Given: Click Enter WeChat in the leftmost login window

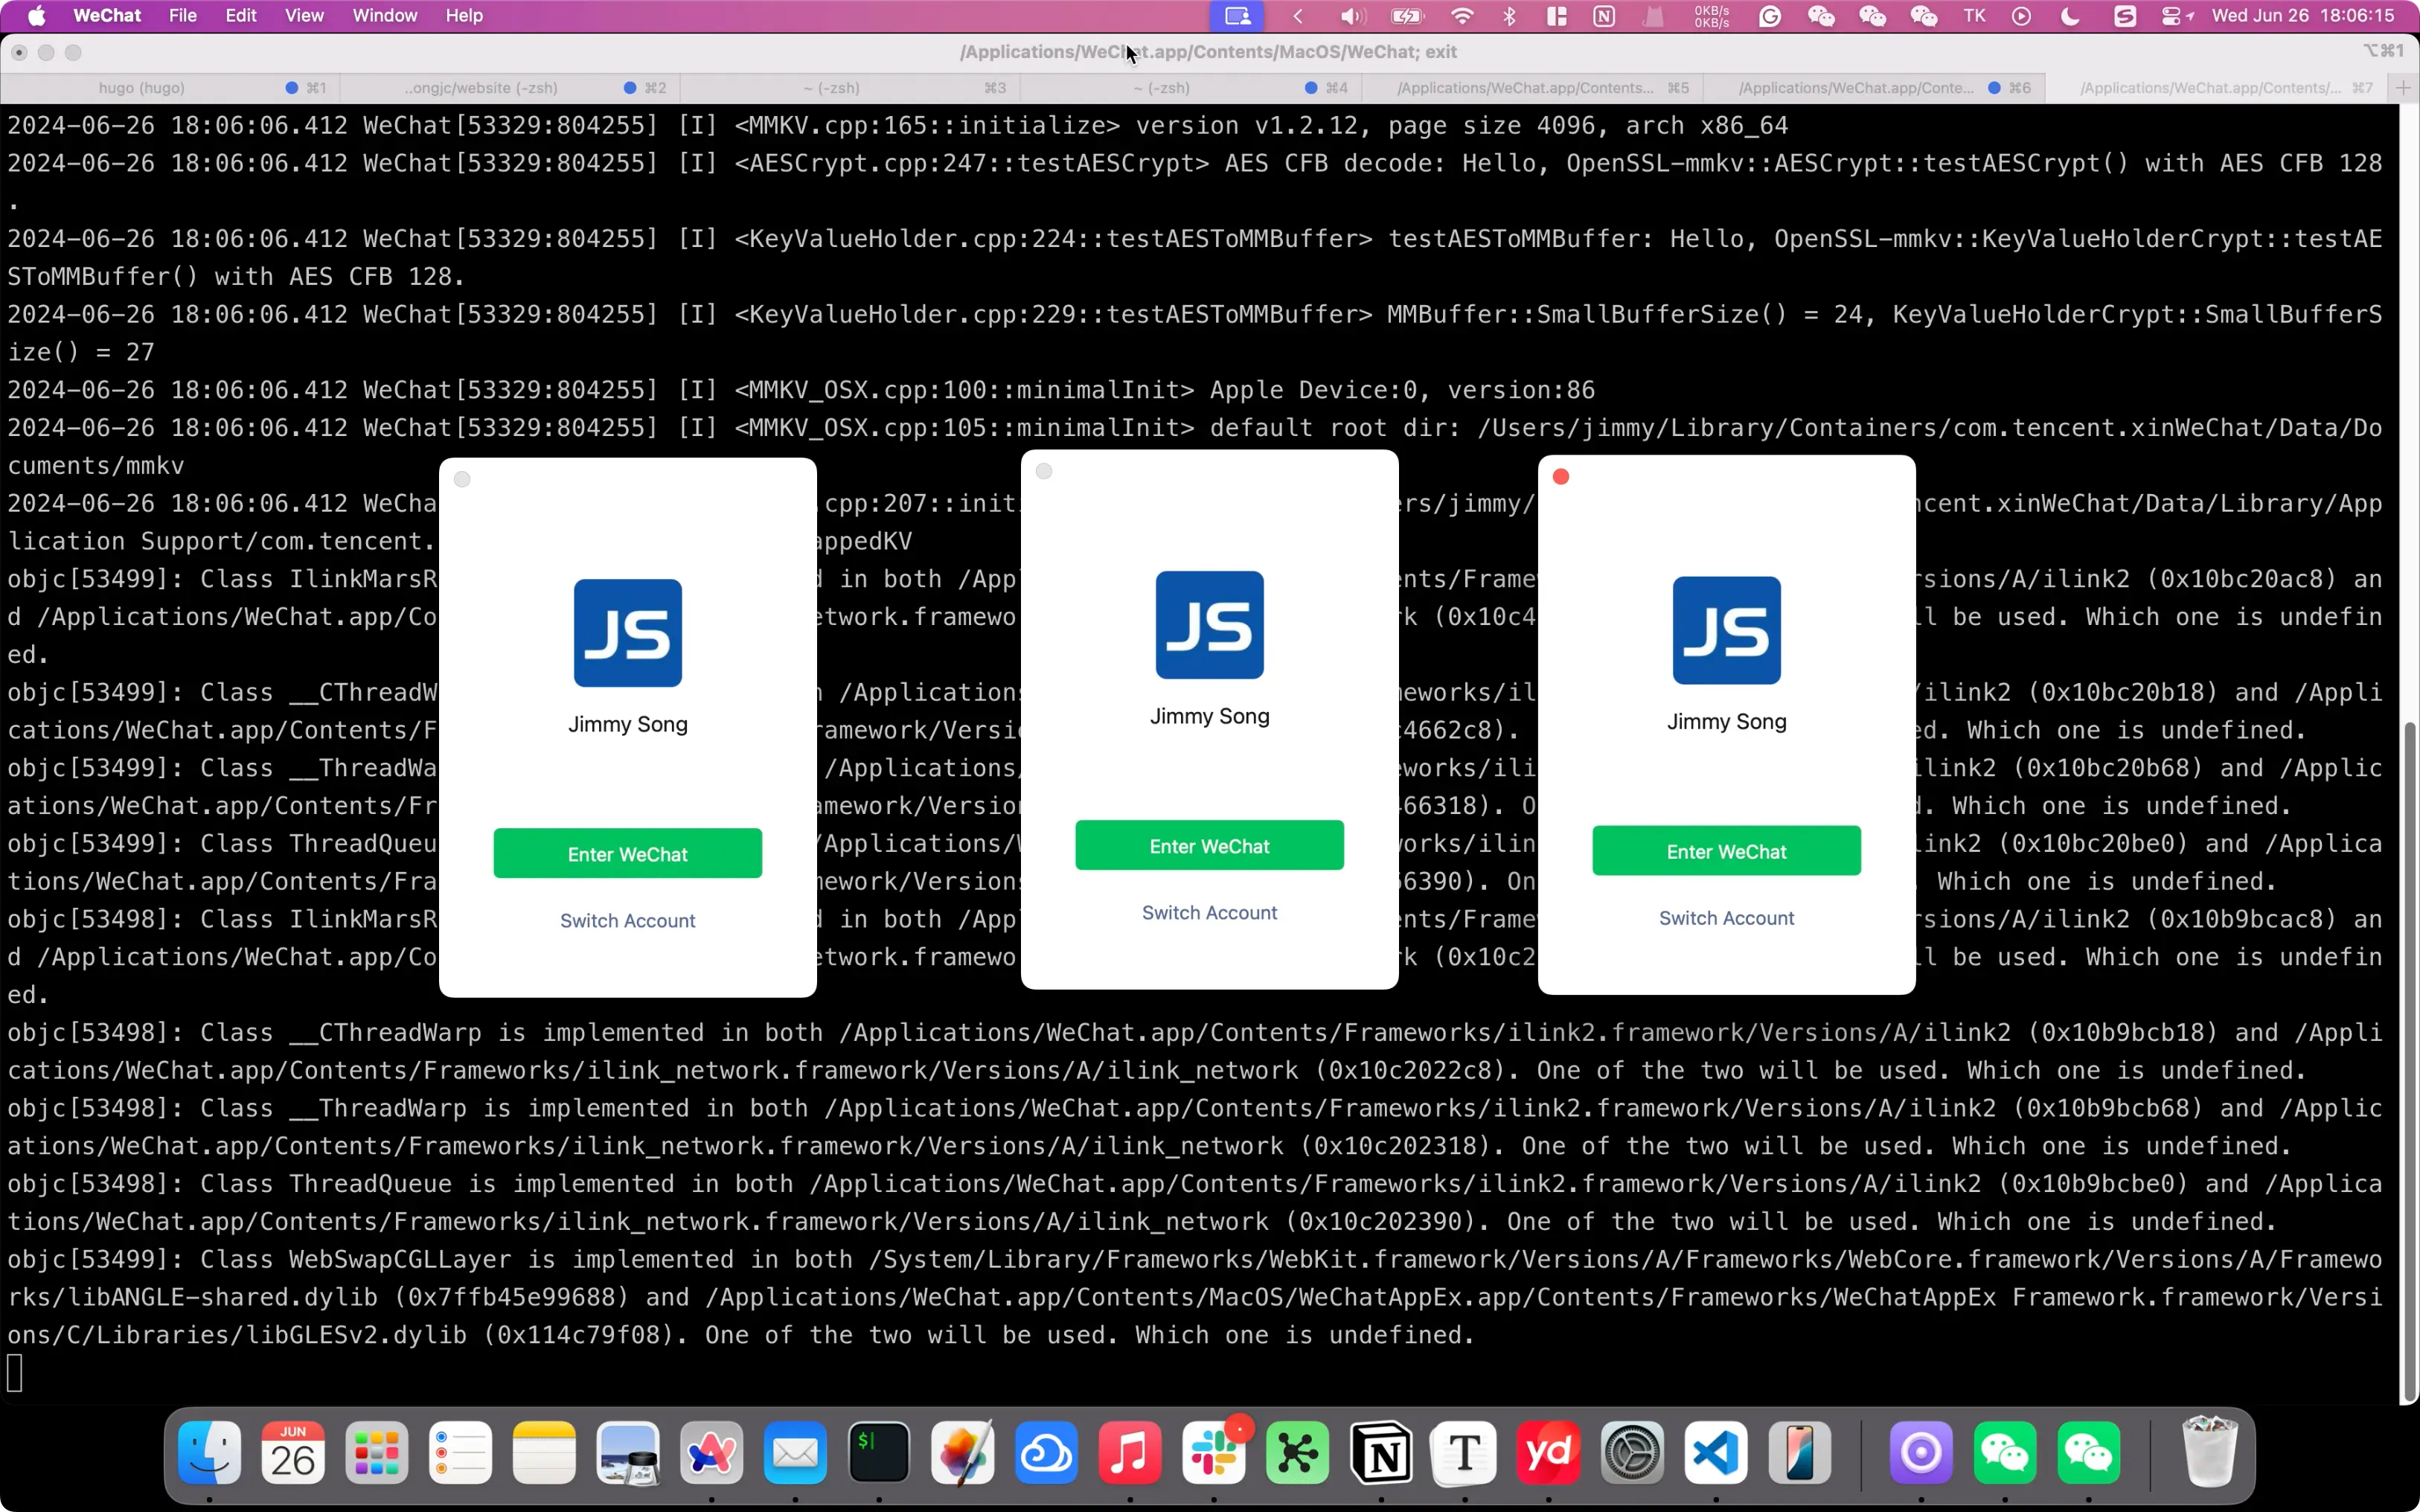Looking at the screenshot, I should point(628,854).
